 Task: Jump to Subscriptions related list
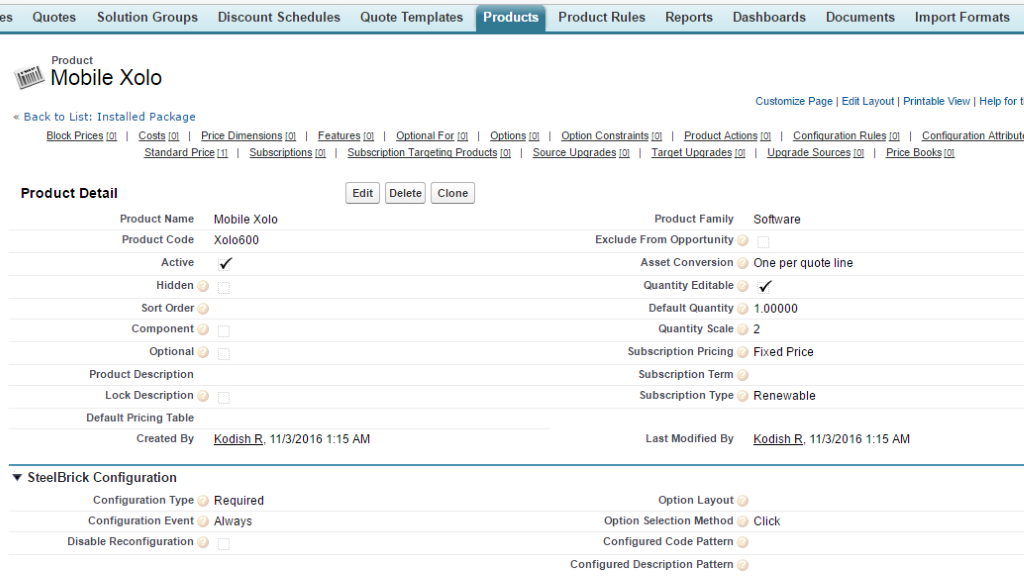click(x=287, y=153)
